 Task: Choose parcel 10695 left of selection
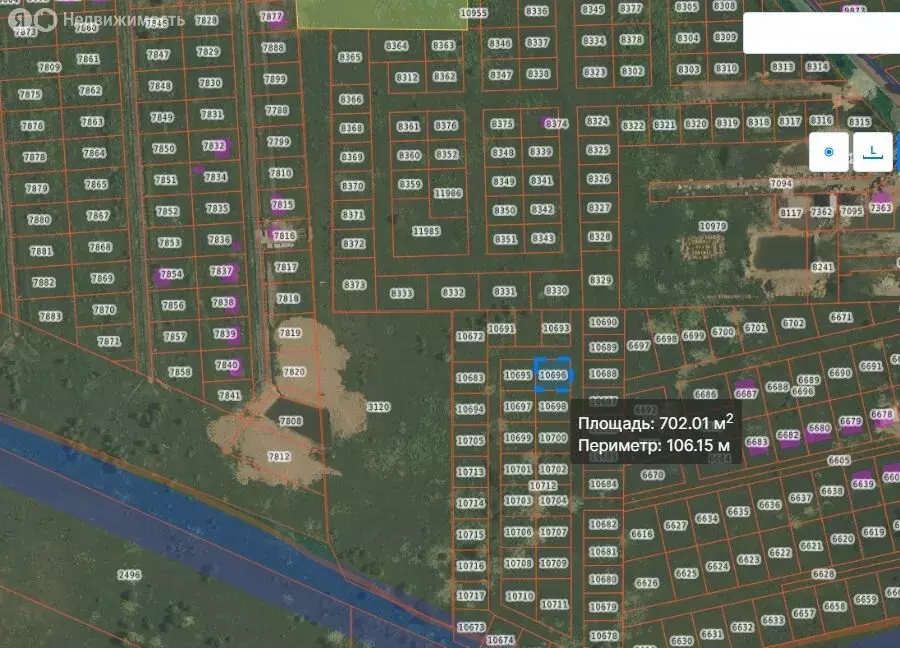[x=517, y=375]
